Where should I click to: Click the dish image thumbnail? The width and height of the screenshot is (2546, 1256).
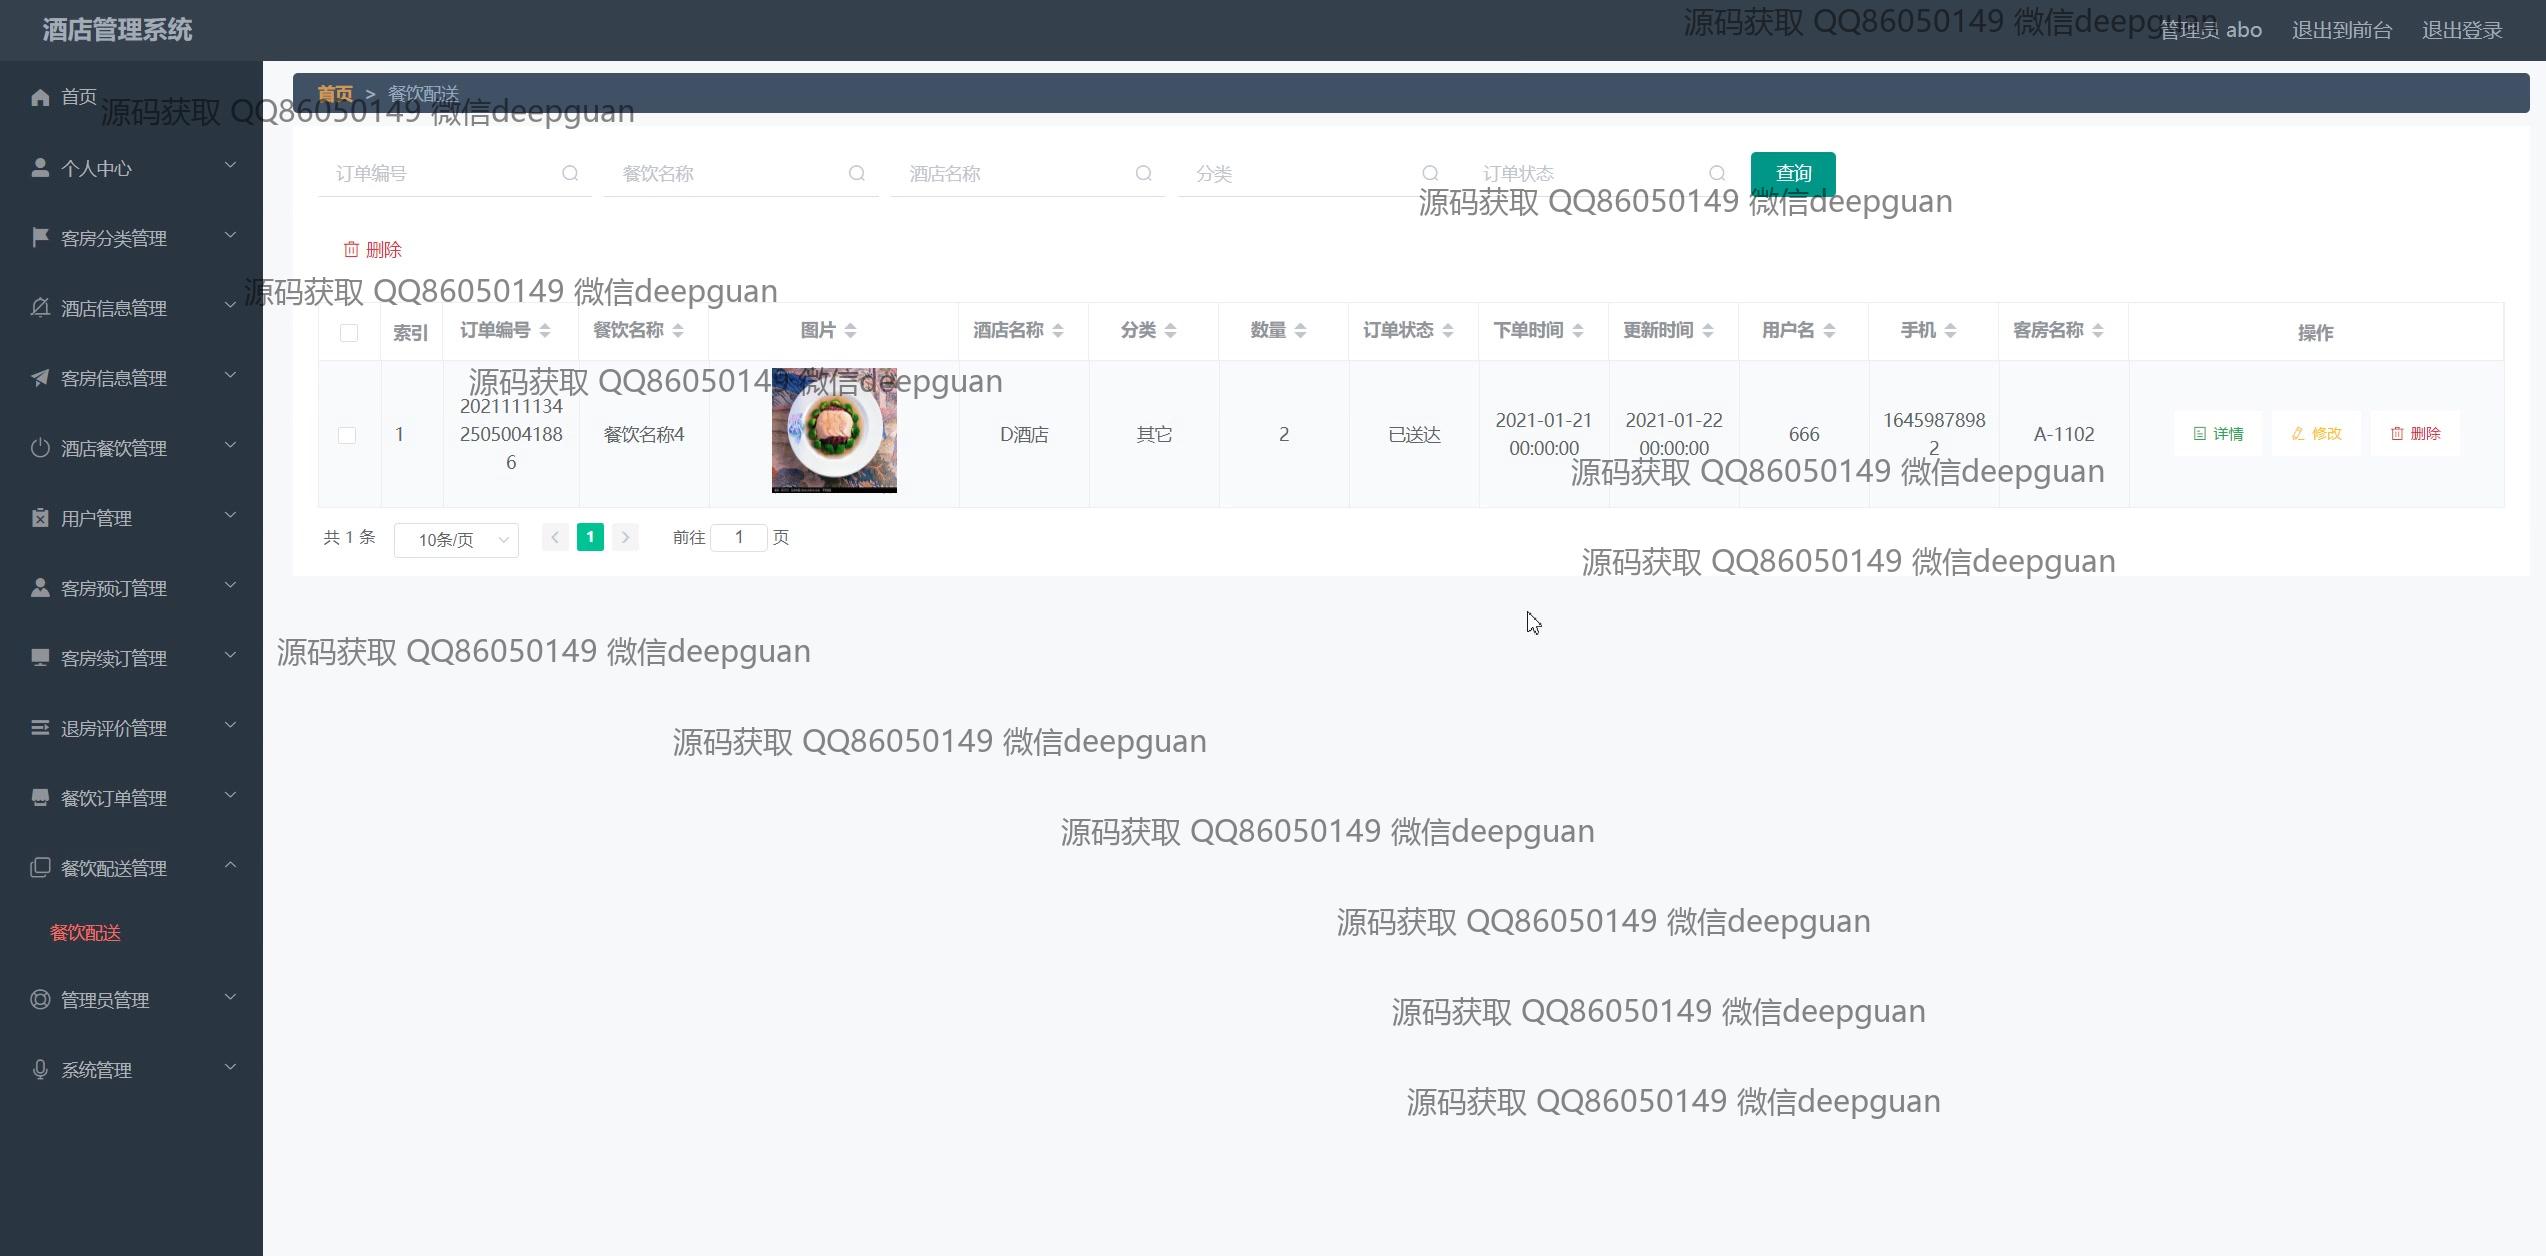(x=834, y=430)
